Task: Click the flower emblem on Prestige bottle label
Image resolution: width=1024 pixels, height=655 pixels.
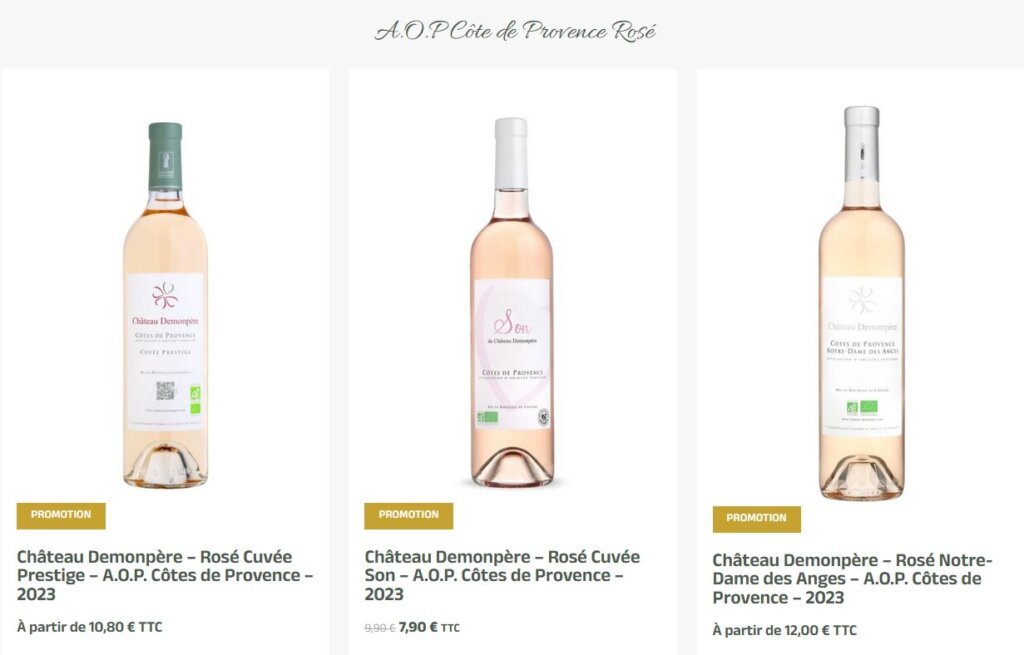Action: pyautogui.click(x=165, y=295)
